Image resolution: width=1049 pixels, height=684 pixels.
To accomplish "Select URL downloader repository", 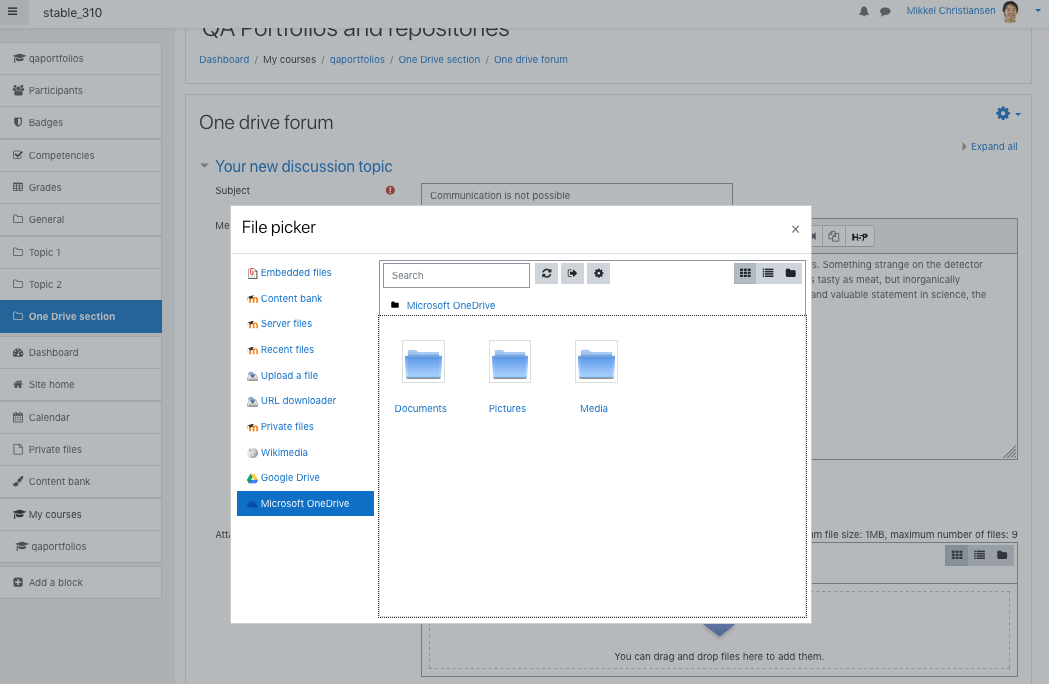I will [x=298, y=400].
